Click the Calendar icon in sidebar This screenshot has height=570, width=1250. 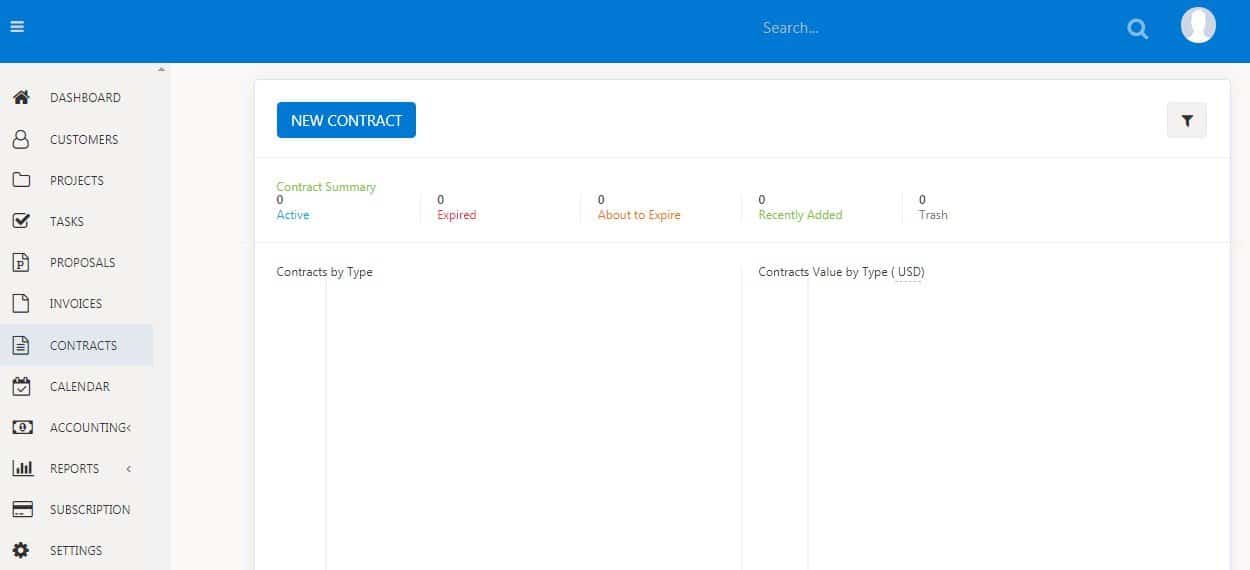tap(21, 386)
